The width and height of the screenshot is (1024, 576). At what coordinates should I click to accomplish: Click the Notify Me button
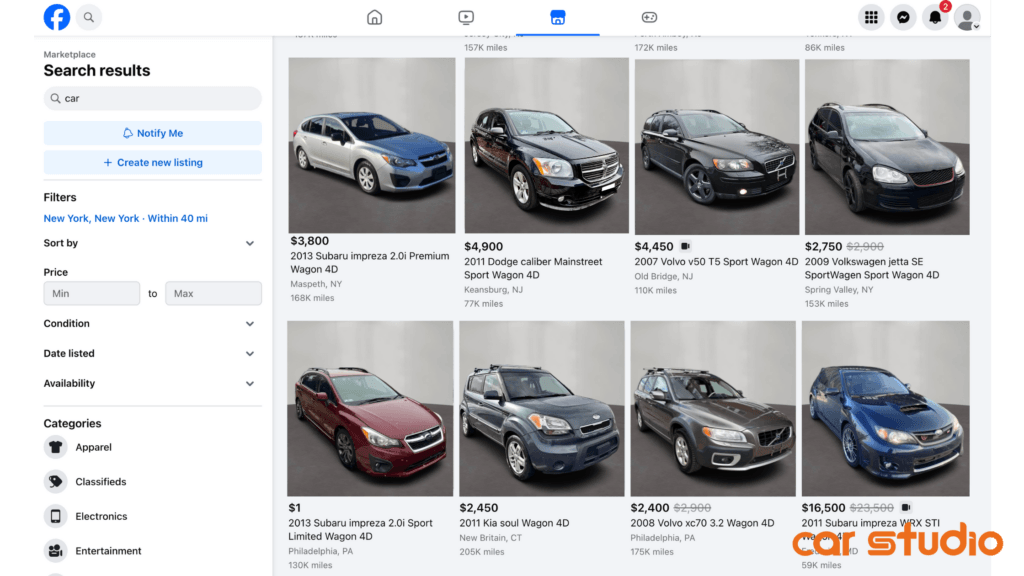(x=153, y=133)
